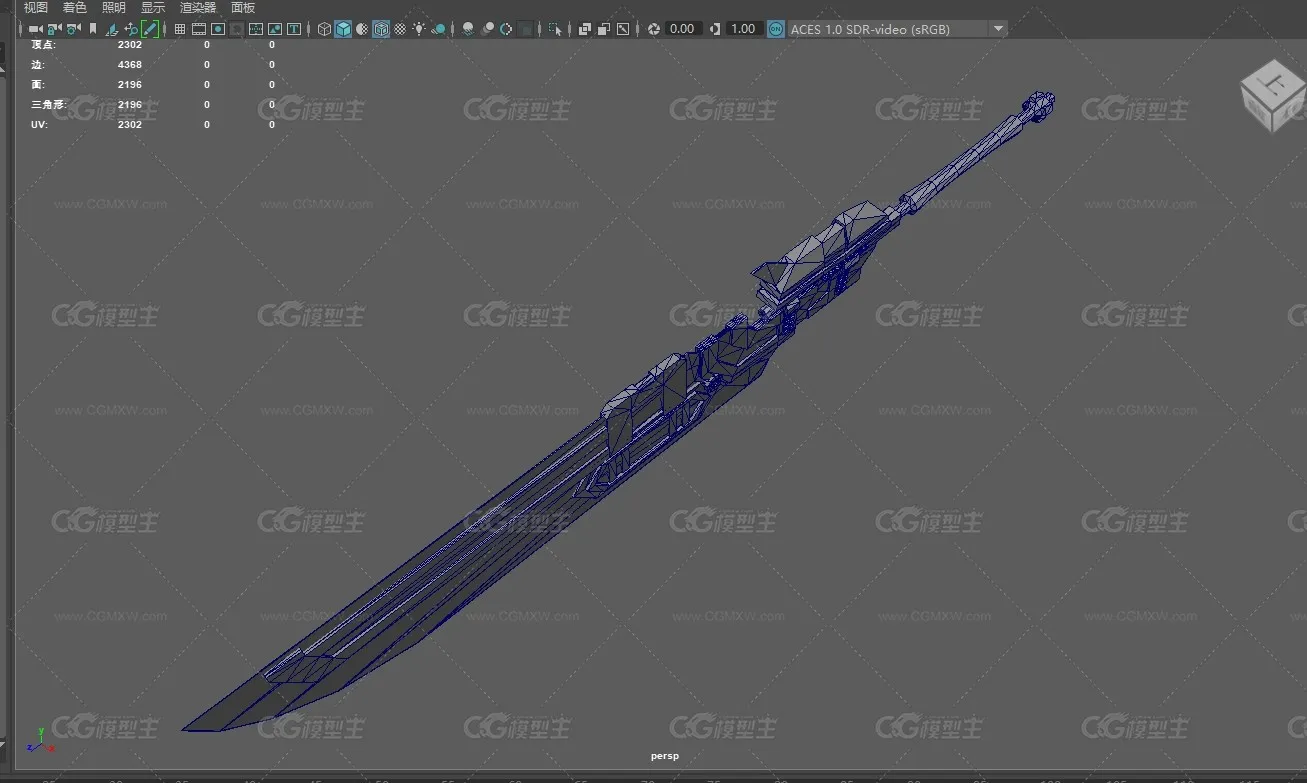This screenshot has height=783, width=1307.
Task: Toggle the Safe Title 'T' icon
Action: [294, 29]
